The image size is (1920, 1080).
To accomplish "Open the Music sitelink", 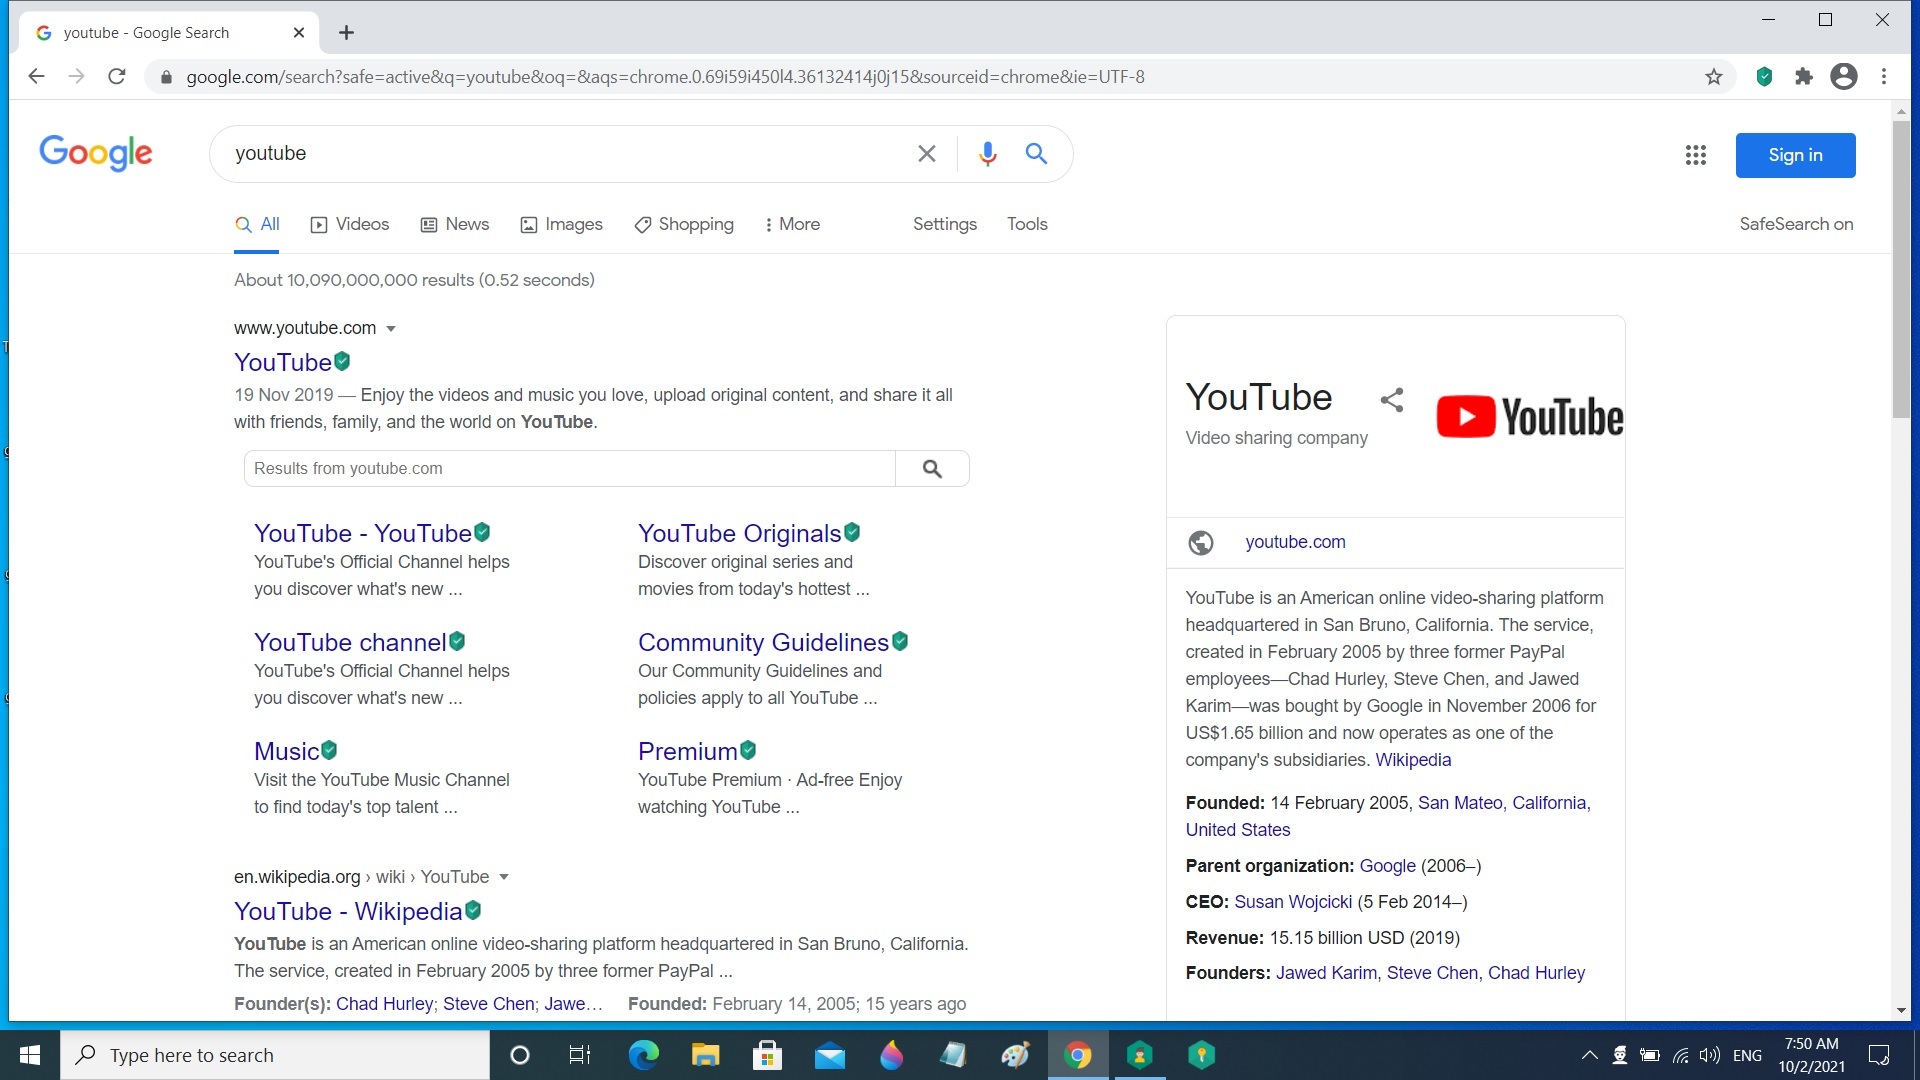I will [x=286, y=751].
